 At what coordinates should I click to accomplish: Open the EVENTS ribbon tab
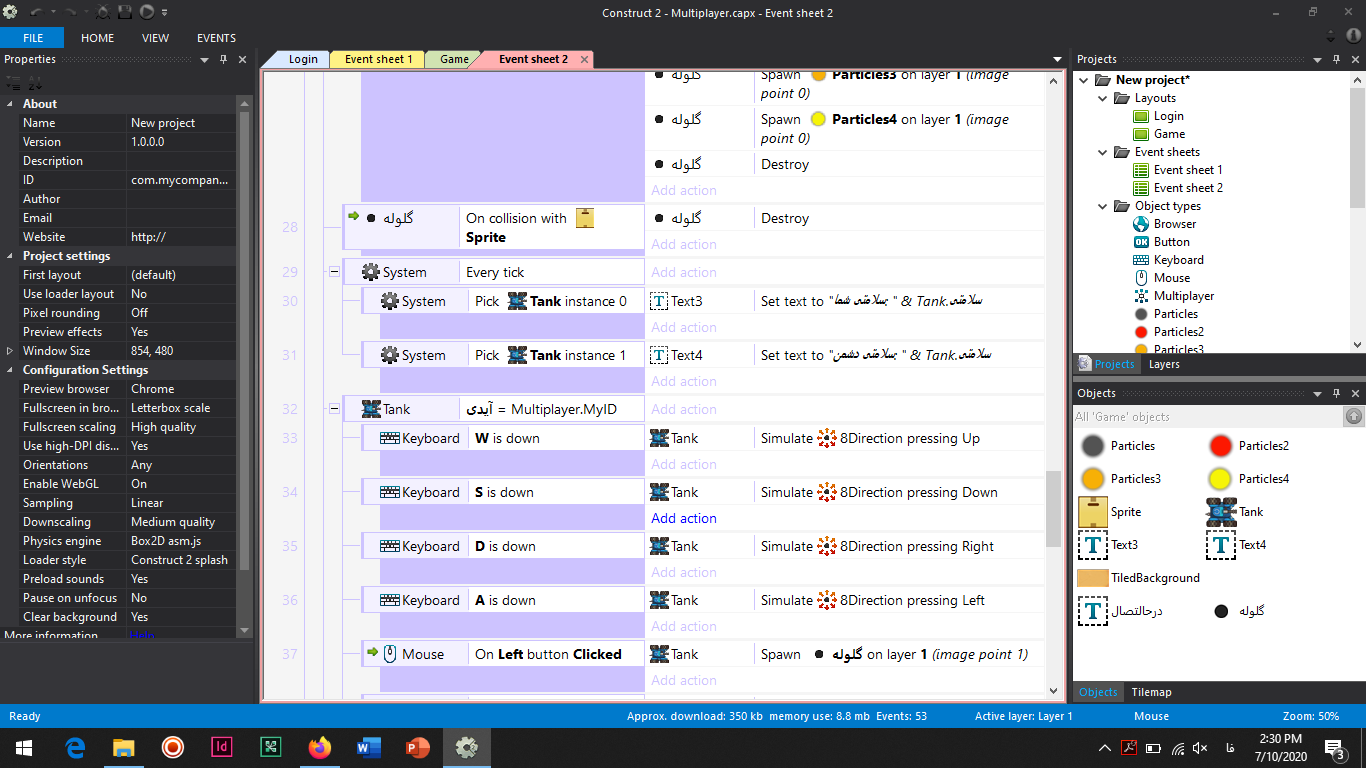tap(216, 38)
